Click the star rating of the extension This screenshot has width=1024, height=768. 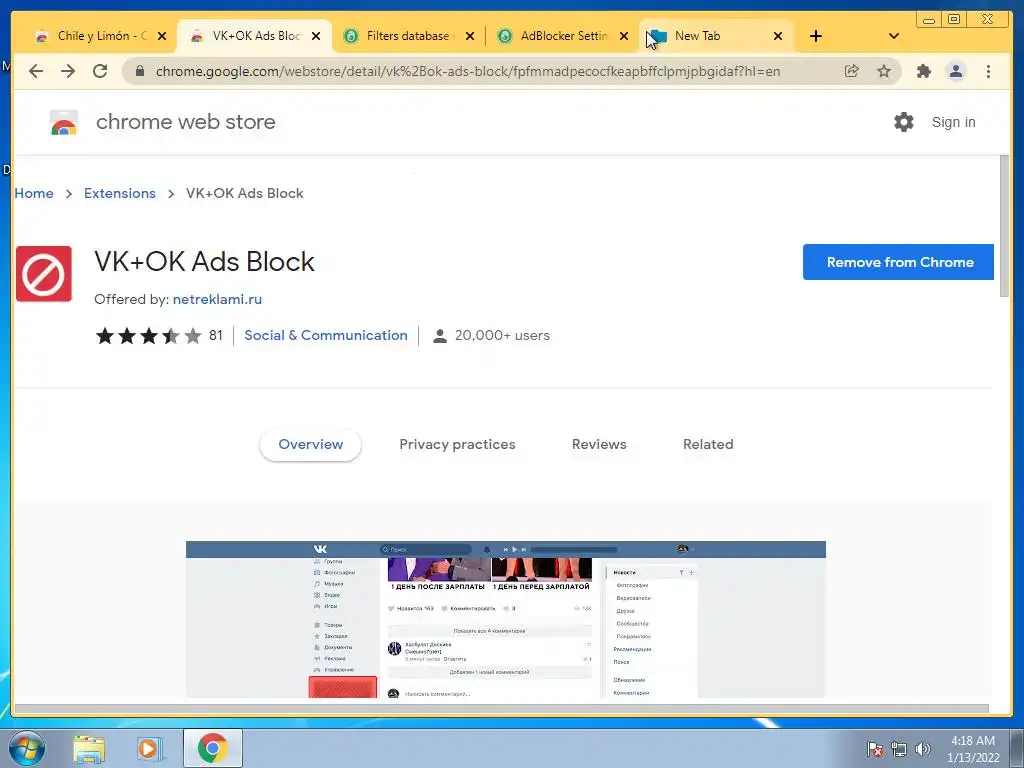coord(149,336)
